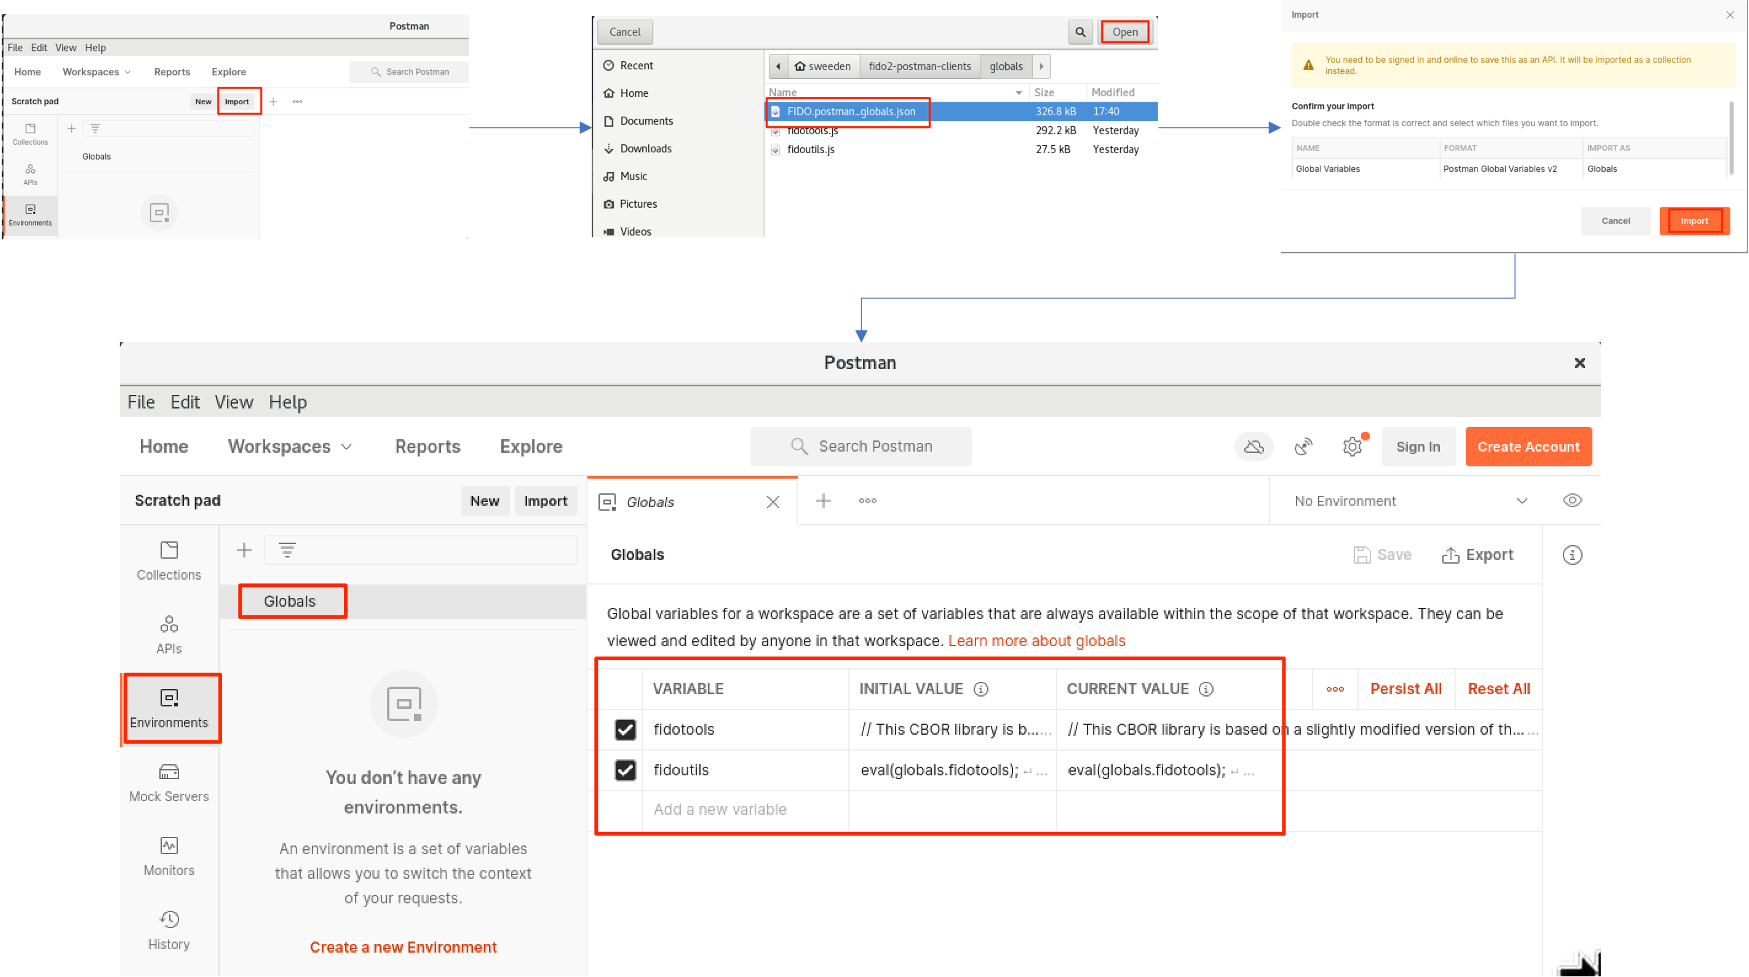Click the Sign In button
The width and height of the screenshot is (1749, 977).
click(x=1418, y=447)
